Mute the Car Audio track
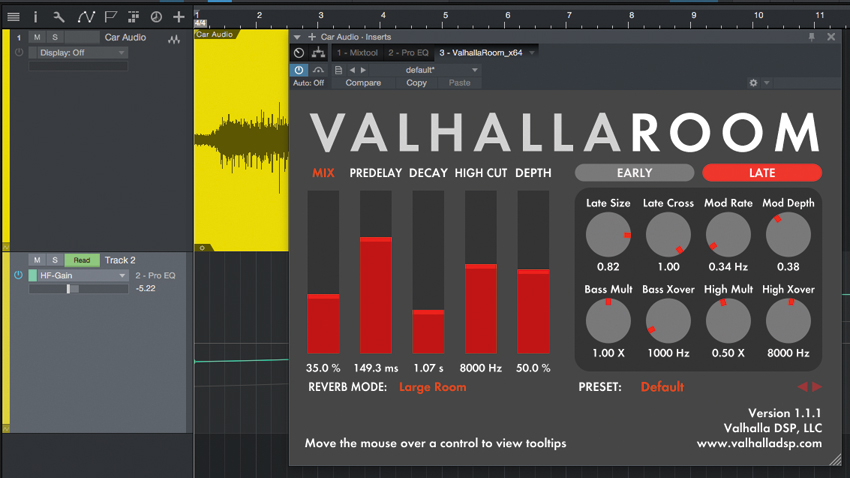This screenshot has height=478, width=850. click(x=37, y=37)
